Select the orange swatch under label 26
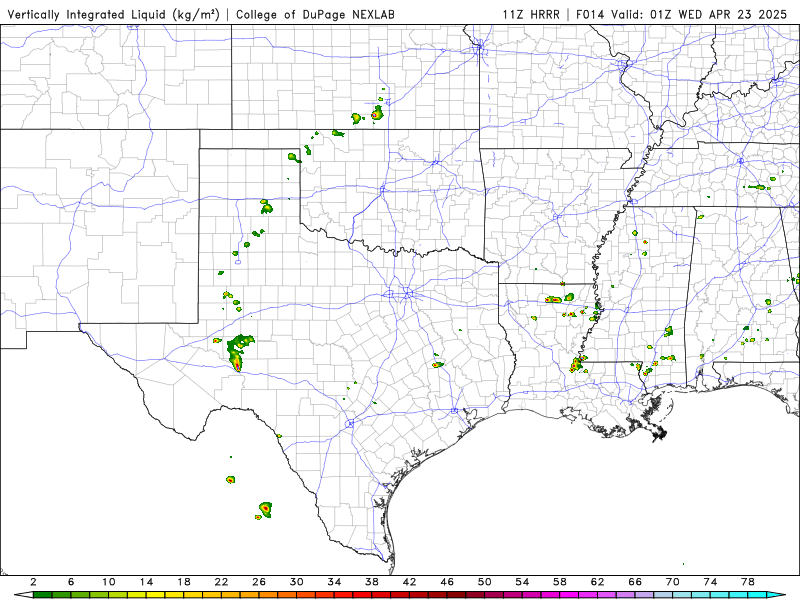This screenshot has width=800, height=600. (x=268, y=595)
